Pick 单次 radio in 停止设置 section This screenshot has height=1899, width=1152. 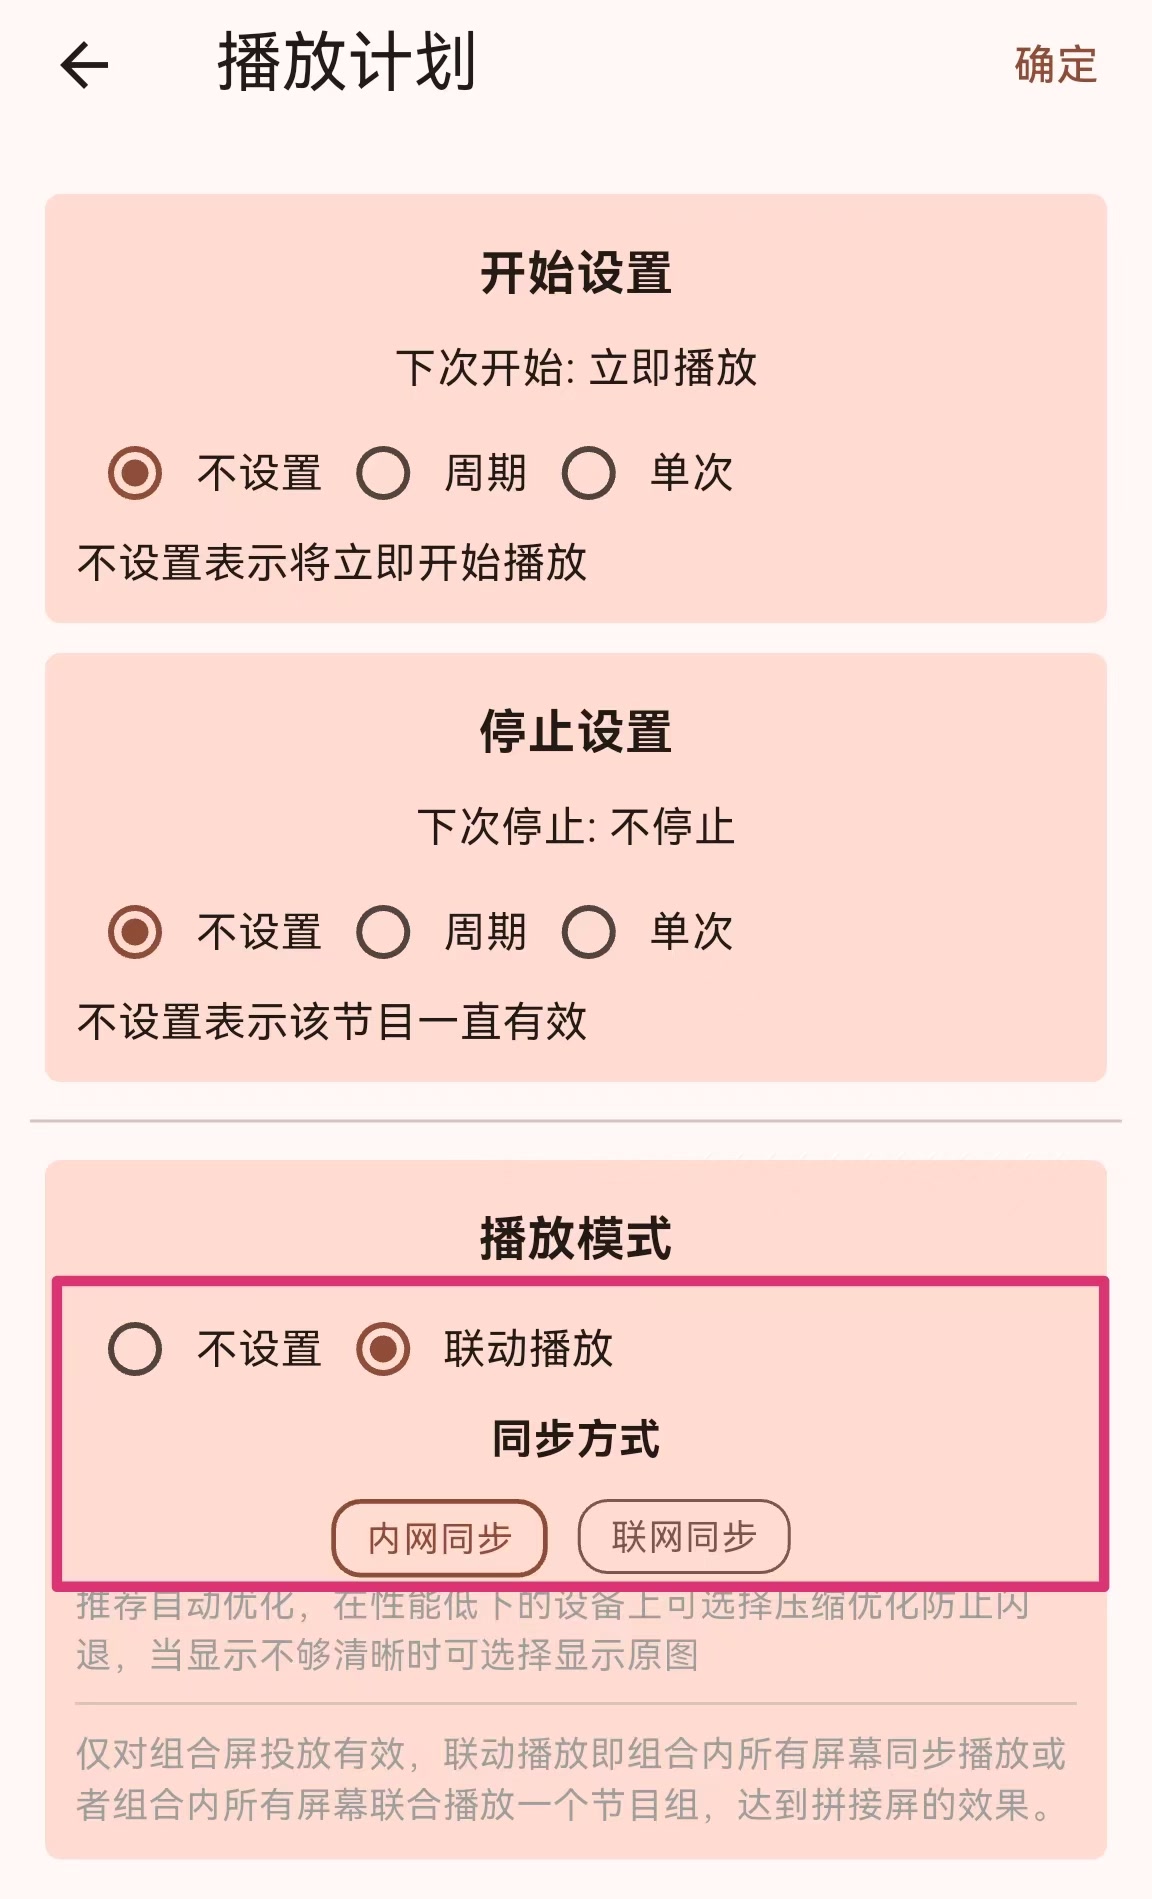point(588,932)
